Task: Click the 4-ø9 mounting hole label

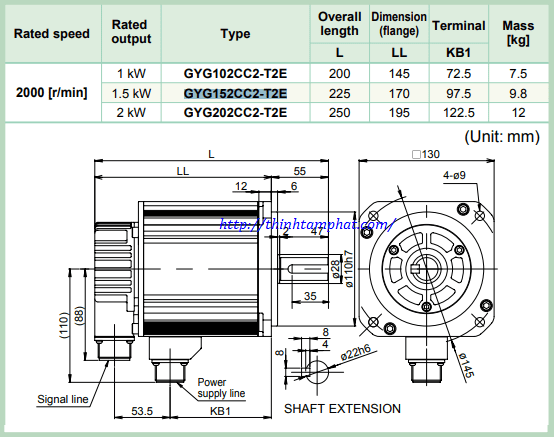Action: 454,175
